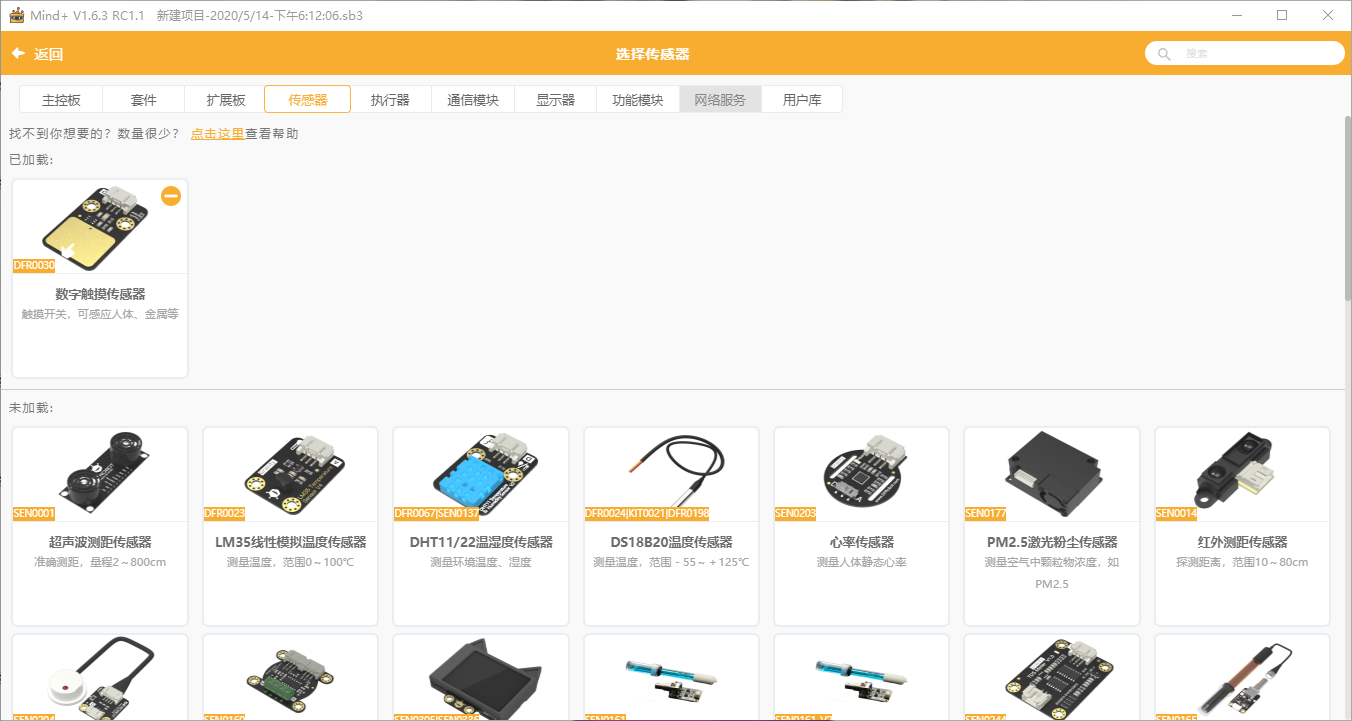
Task: Select the round board with green chip
Action: click(x=291, y=677)
